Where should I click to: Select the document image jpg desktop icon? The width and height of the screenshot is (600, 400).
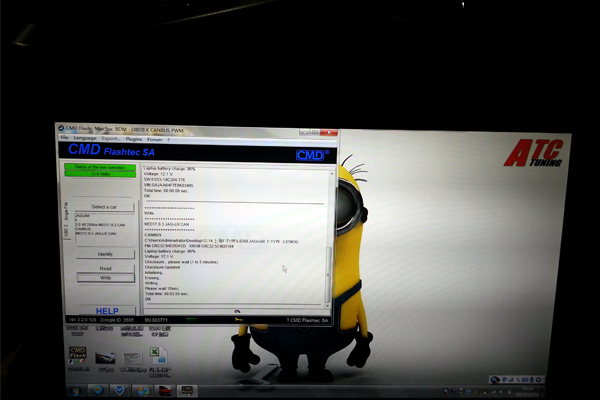click(x=132, y=358)
